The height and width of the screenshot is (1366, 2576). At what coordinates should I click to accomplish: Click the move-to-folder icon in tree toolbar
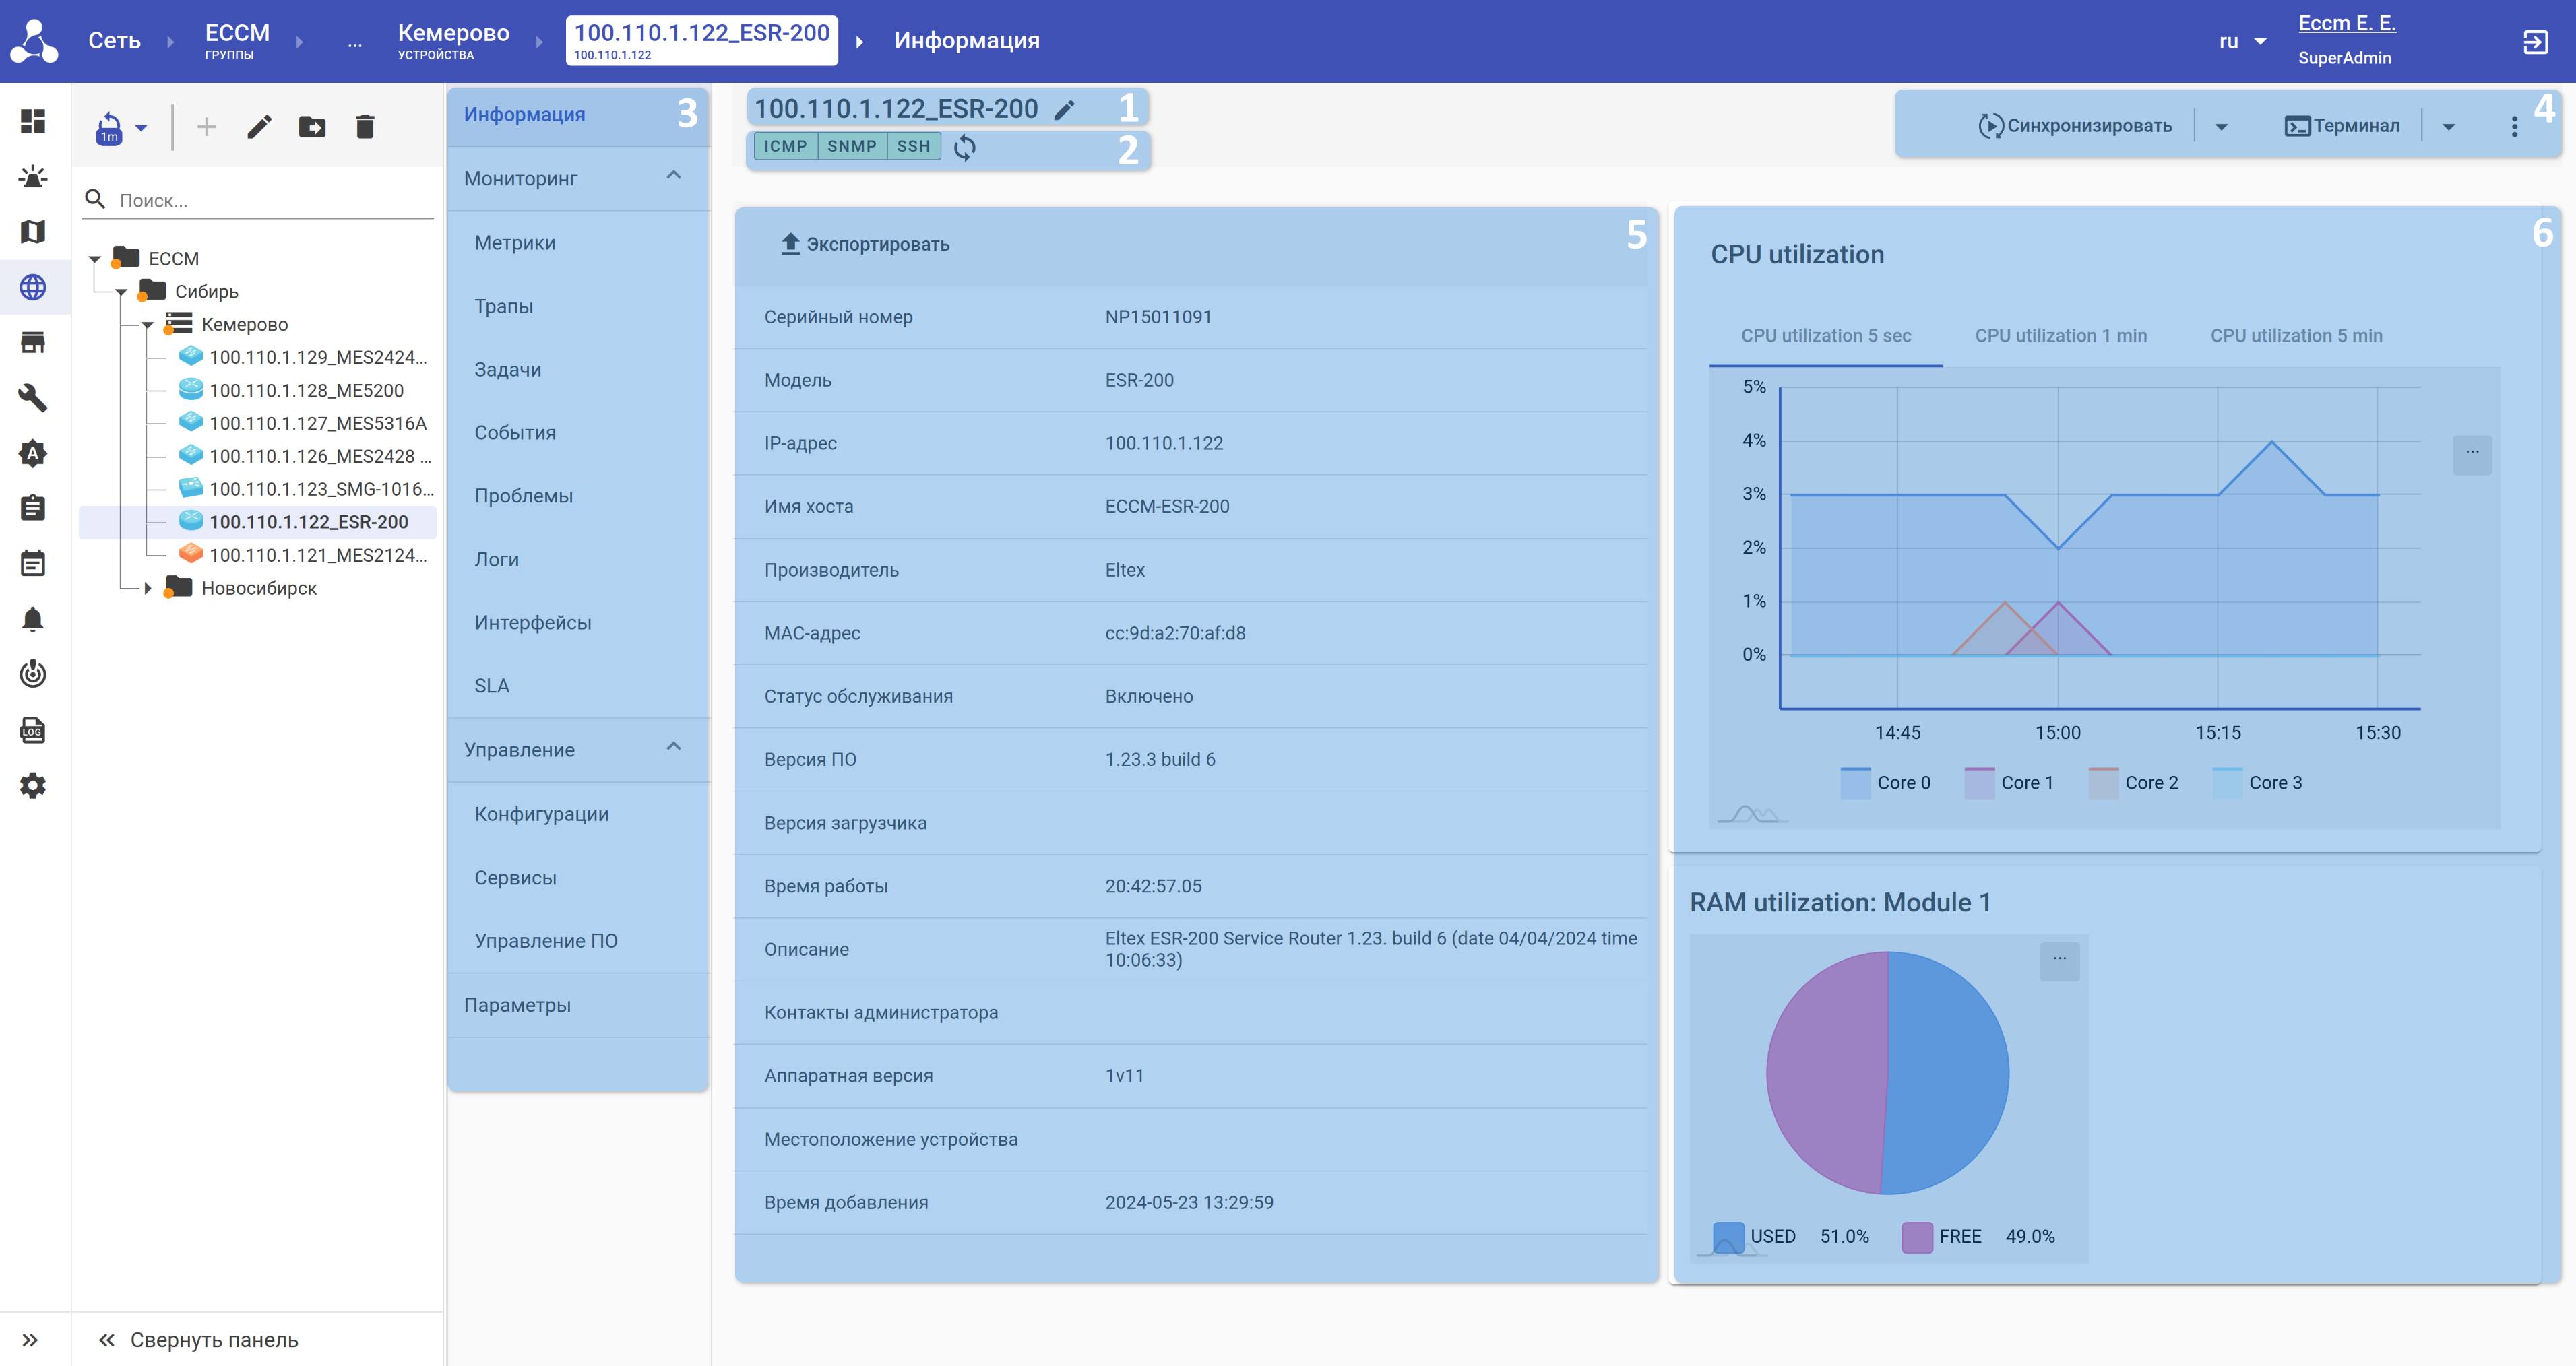pyautogui.click(x=312, y=127)
